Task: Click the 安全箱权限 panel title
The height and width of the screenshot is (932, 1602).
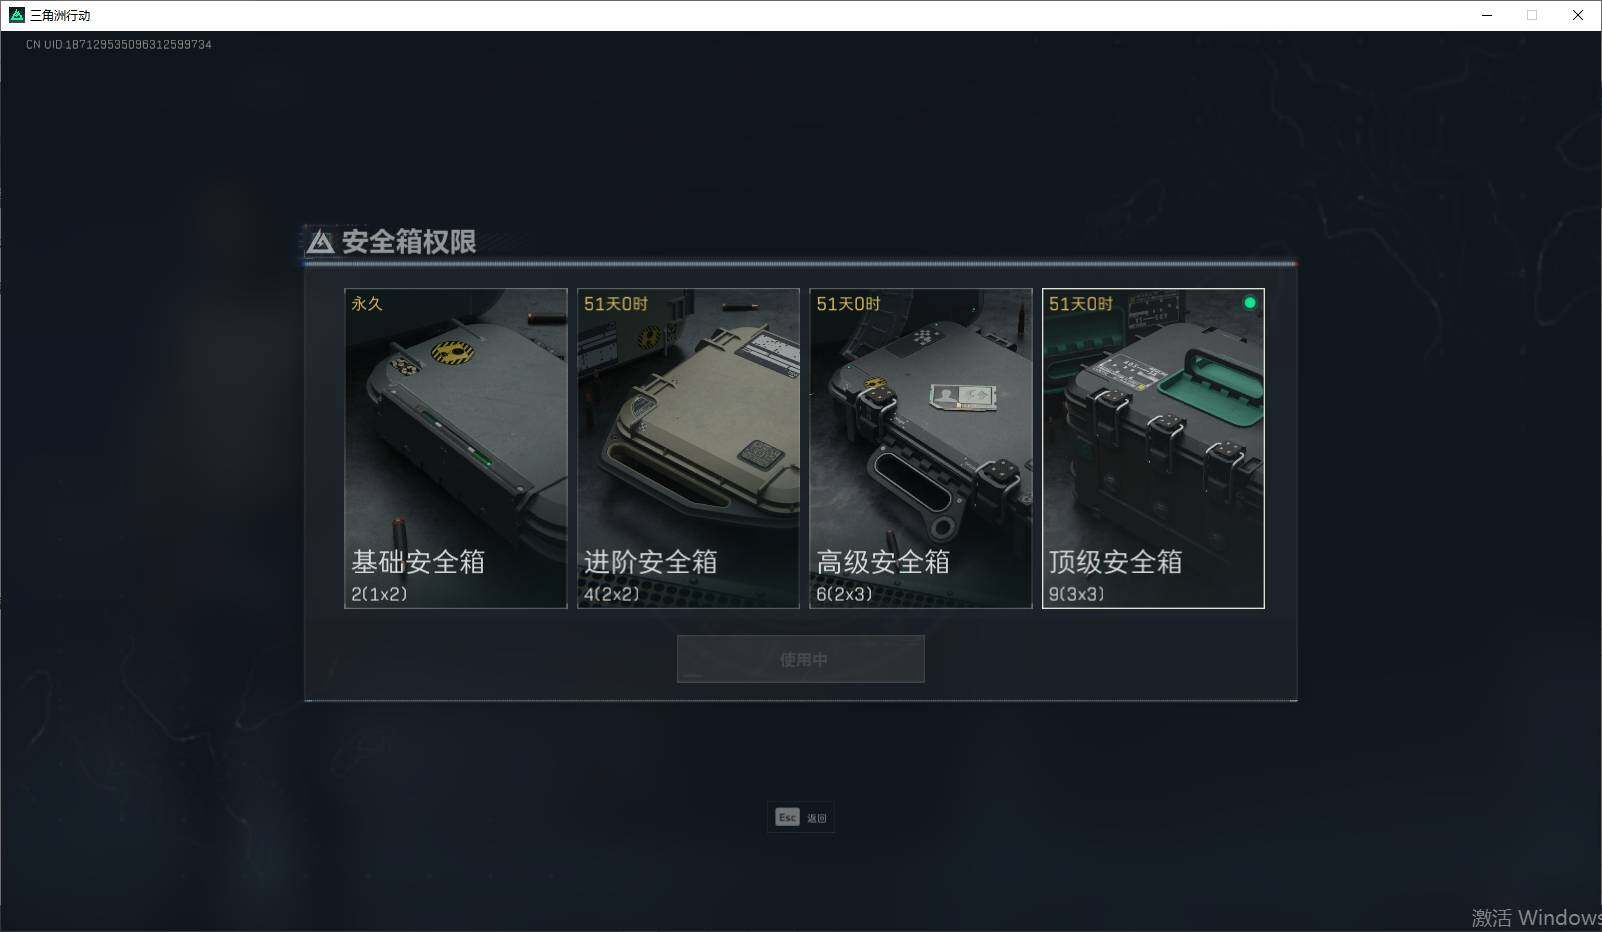Action: tap(409, 242)
